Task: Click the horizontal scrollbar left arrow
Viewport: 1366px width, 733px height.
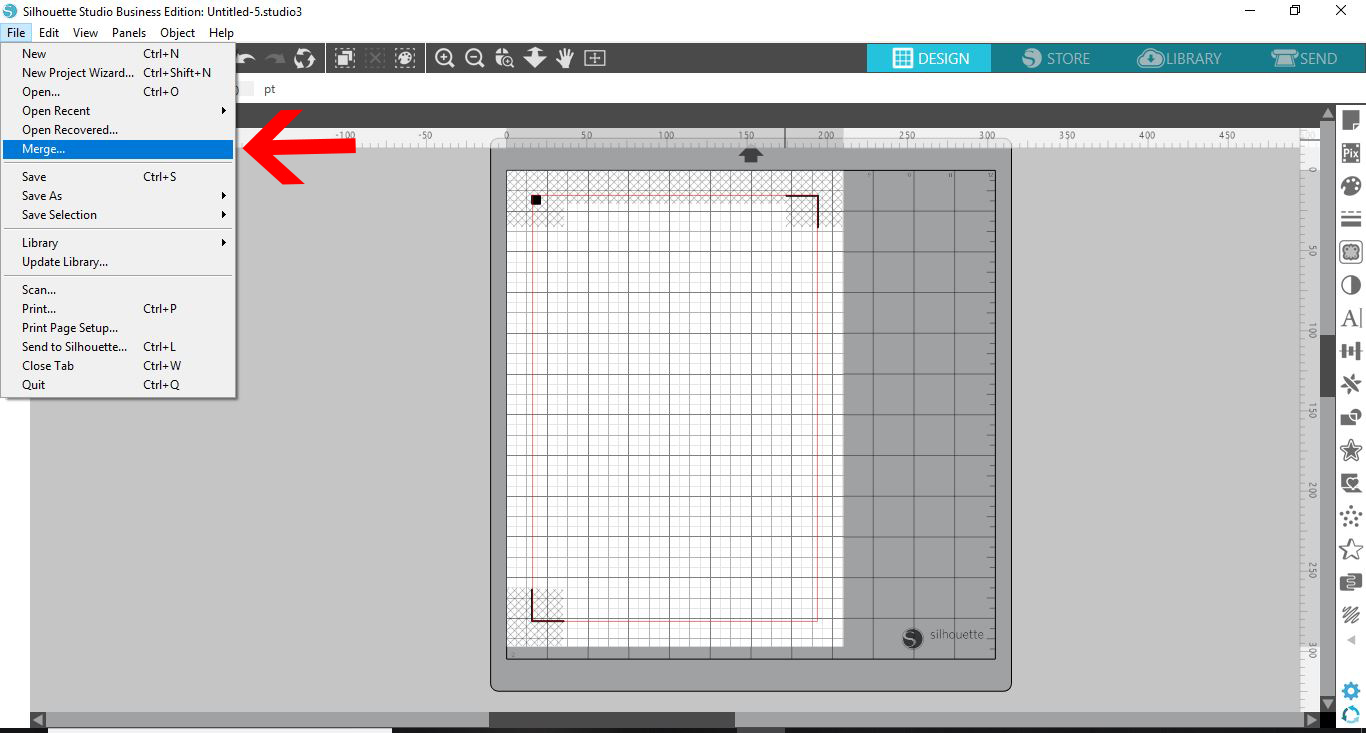Action: [39, 720]
